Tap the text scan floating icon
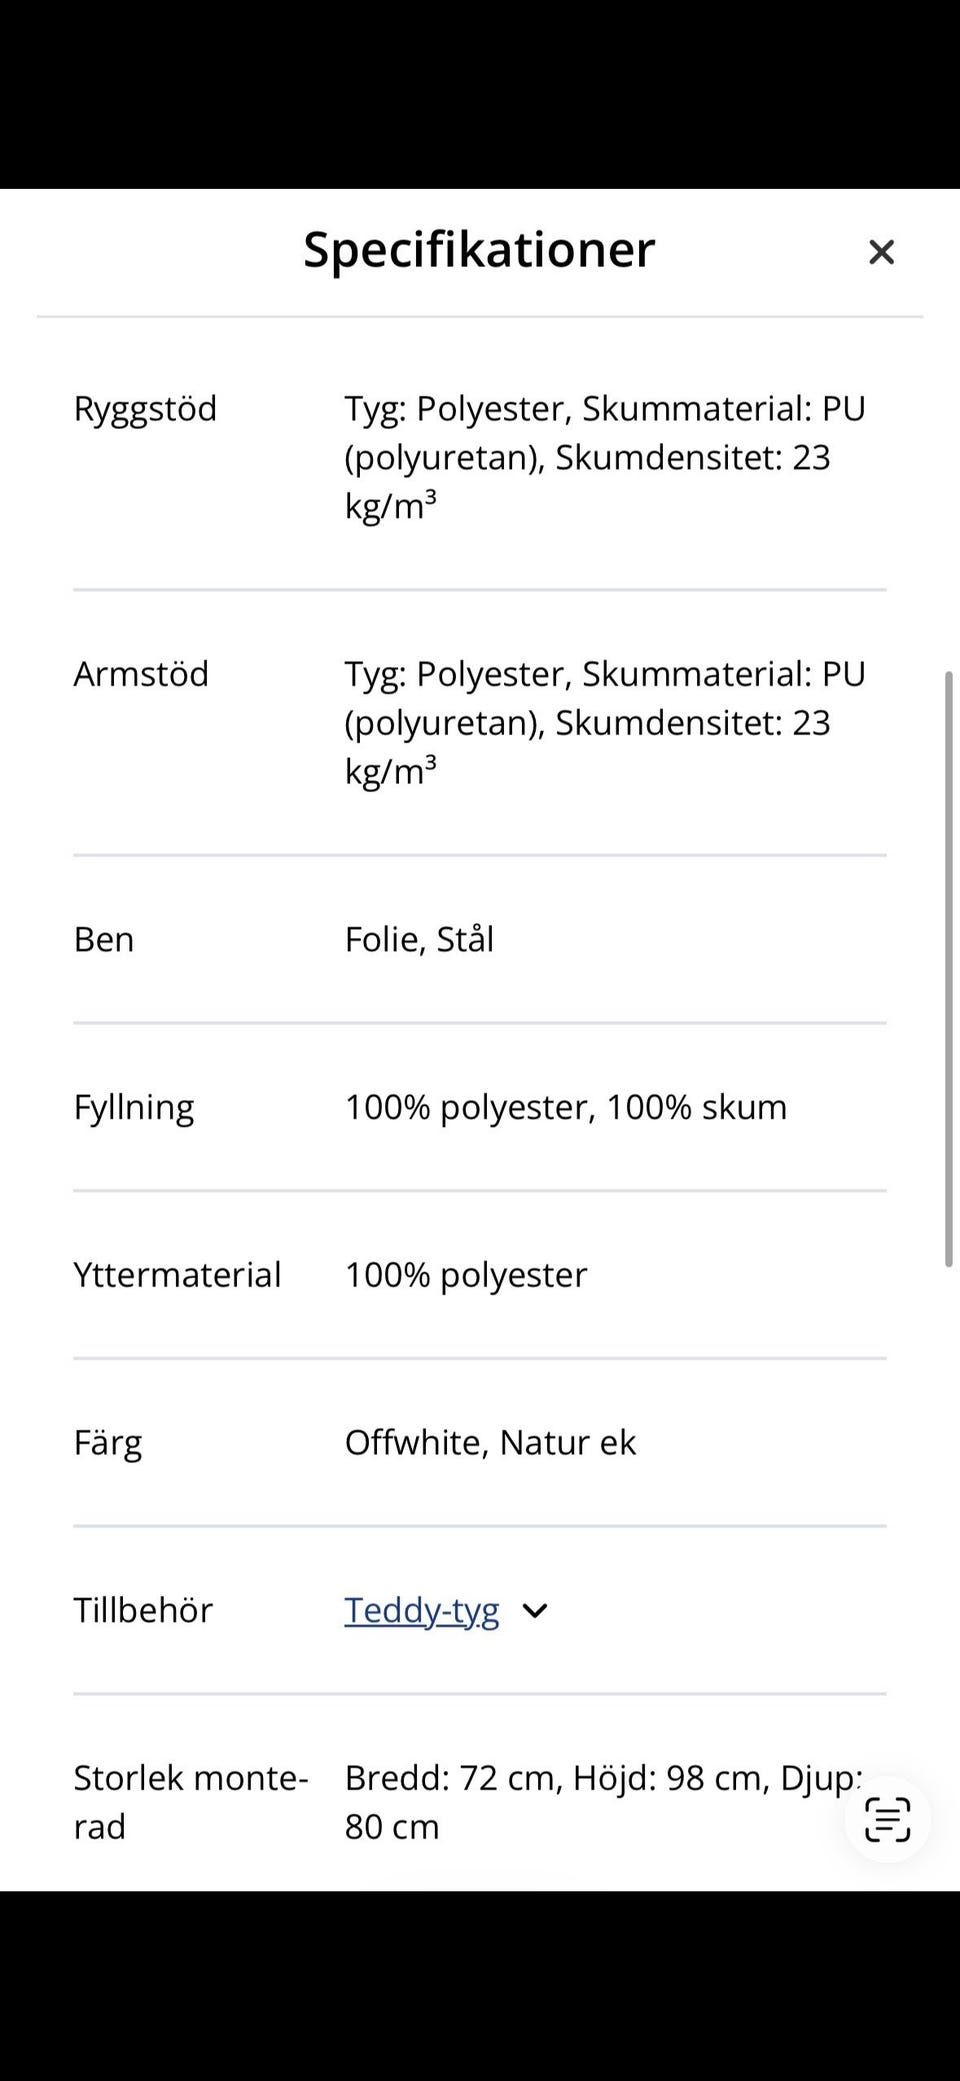The image size is (960, 2081). pos(887,1819)
